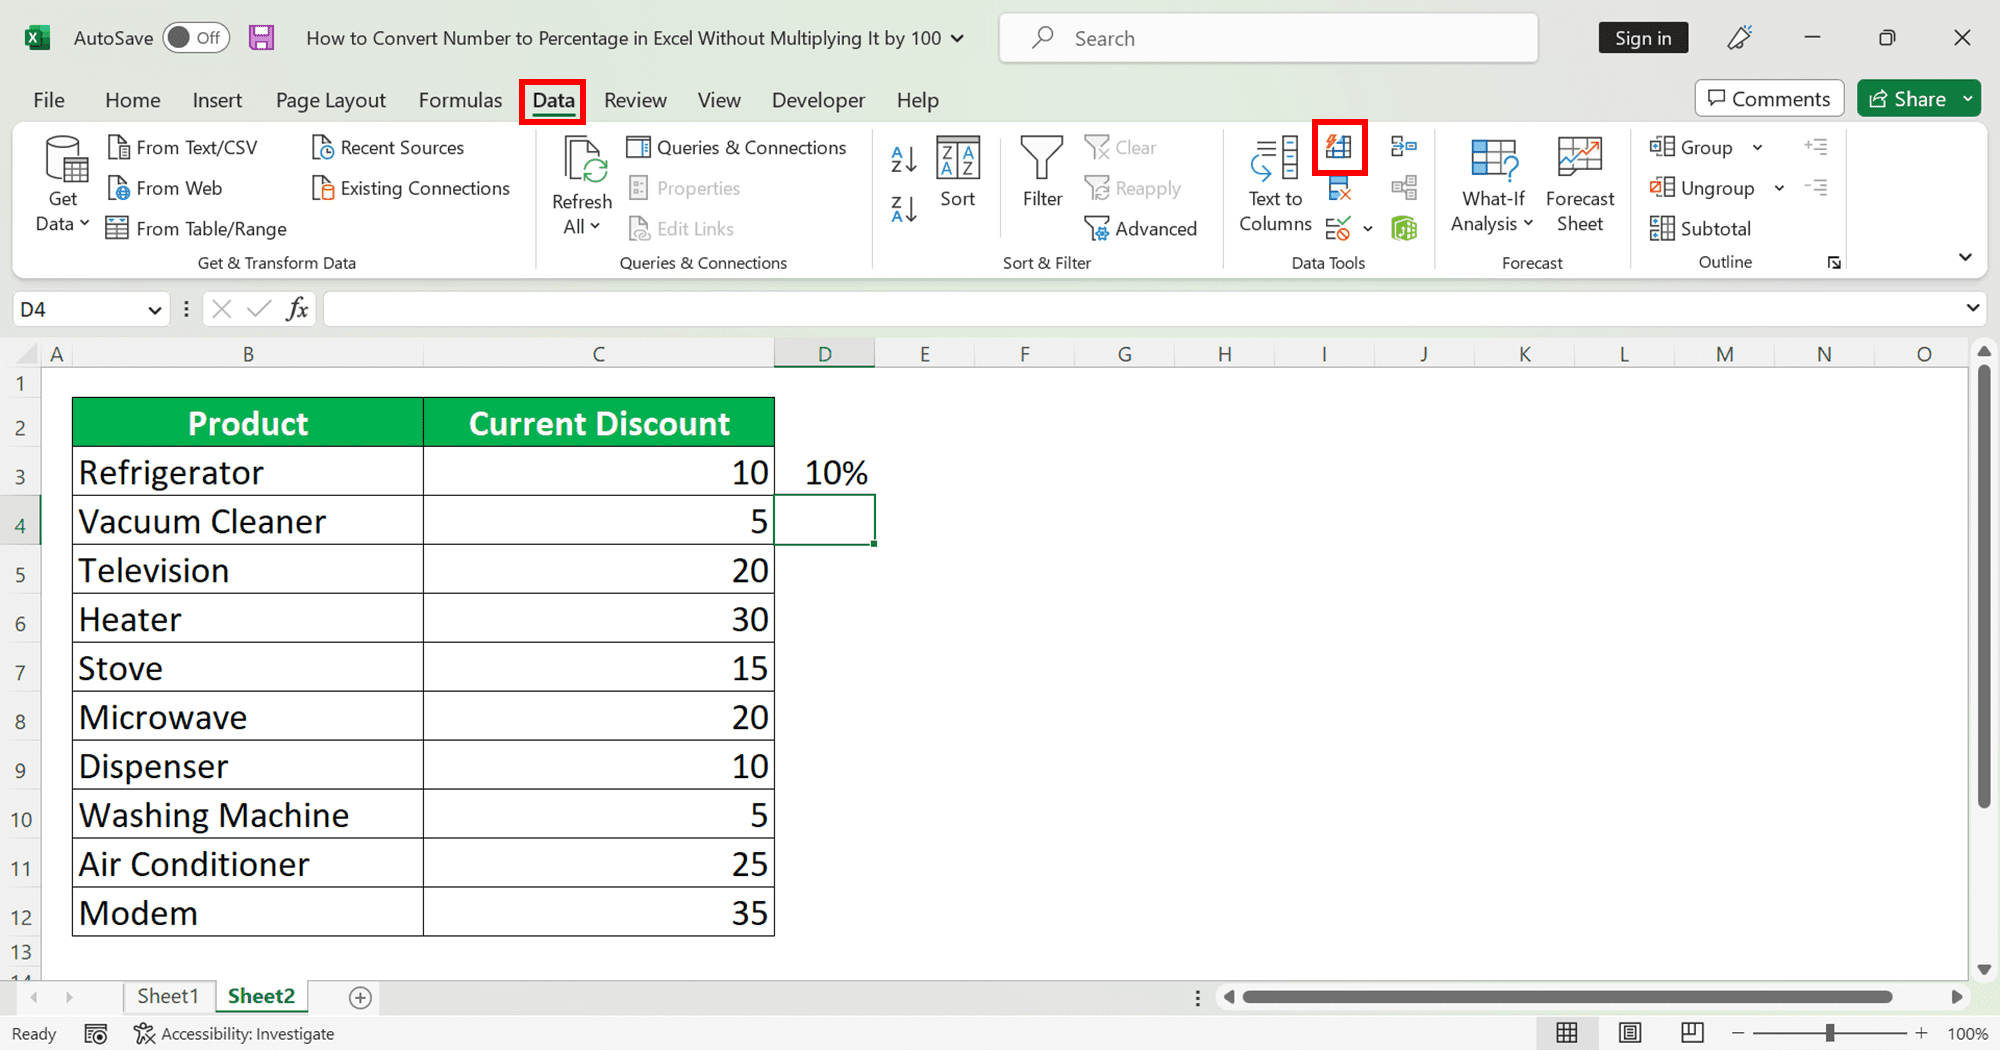Viewport: 2000px width, 1050px height.
Task: Open Advanced filter options
Action: tap(1140, 229)
